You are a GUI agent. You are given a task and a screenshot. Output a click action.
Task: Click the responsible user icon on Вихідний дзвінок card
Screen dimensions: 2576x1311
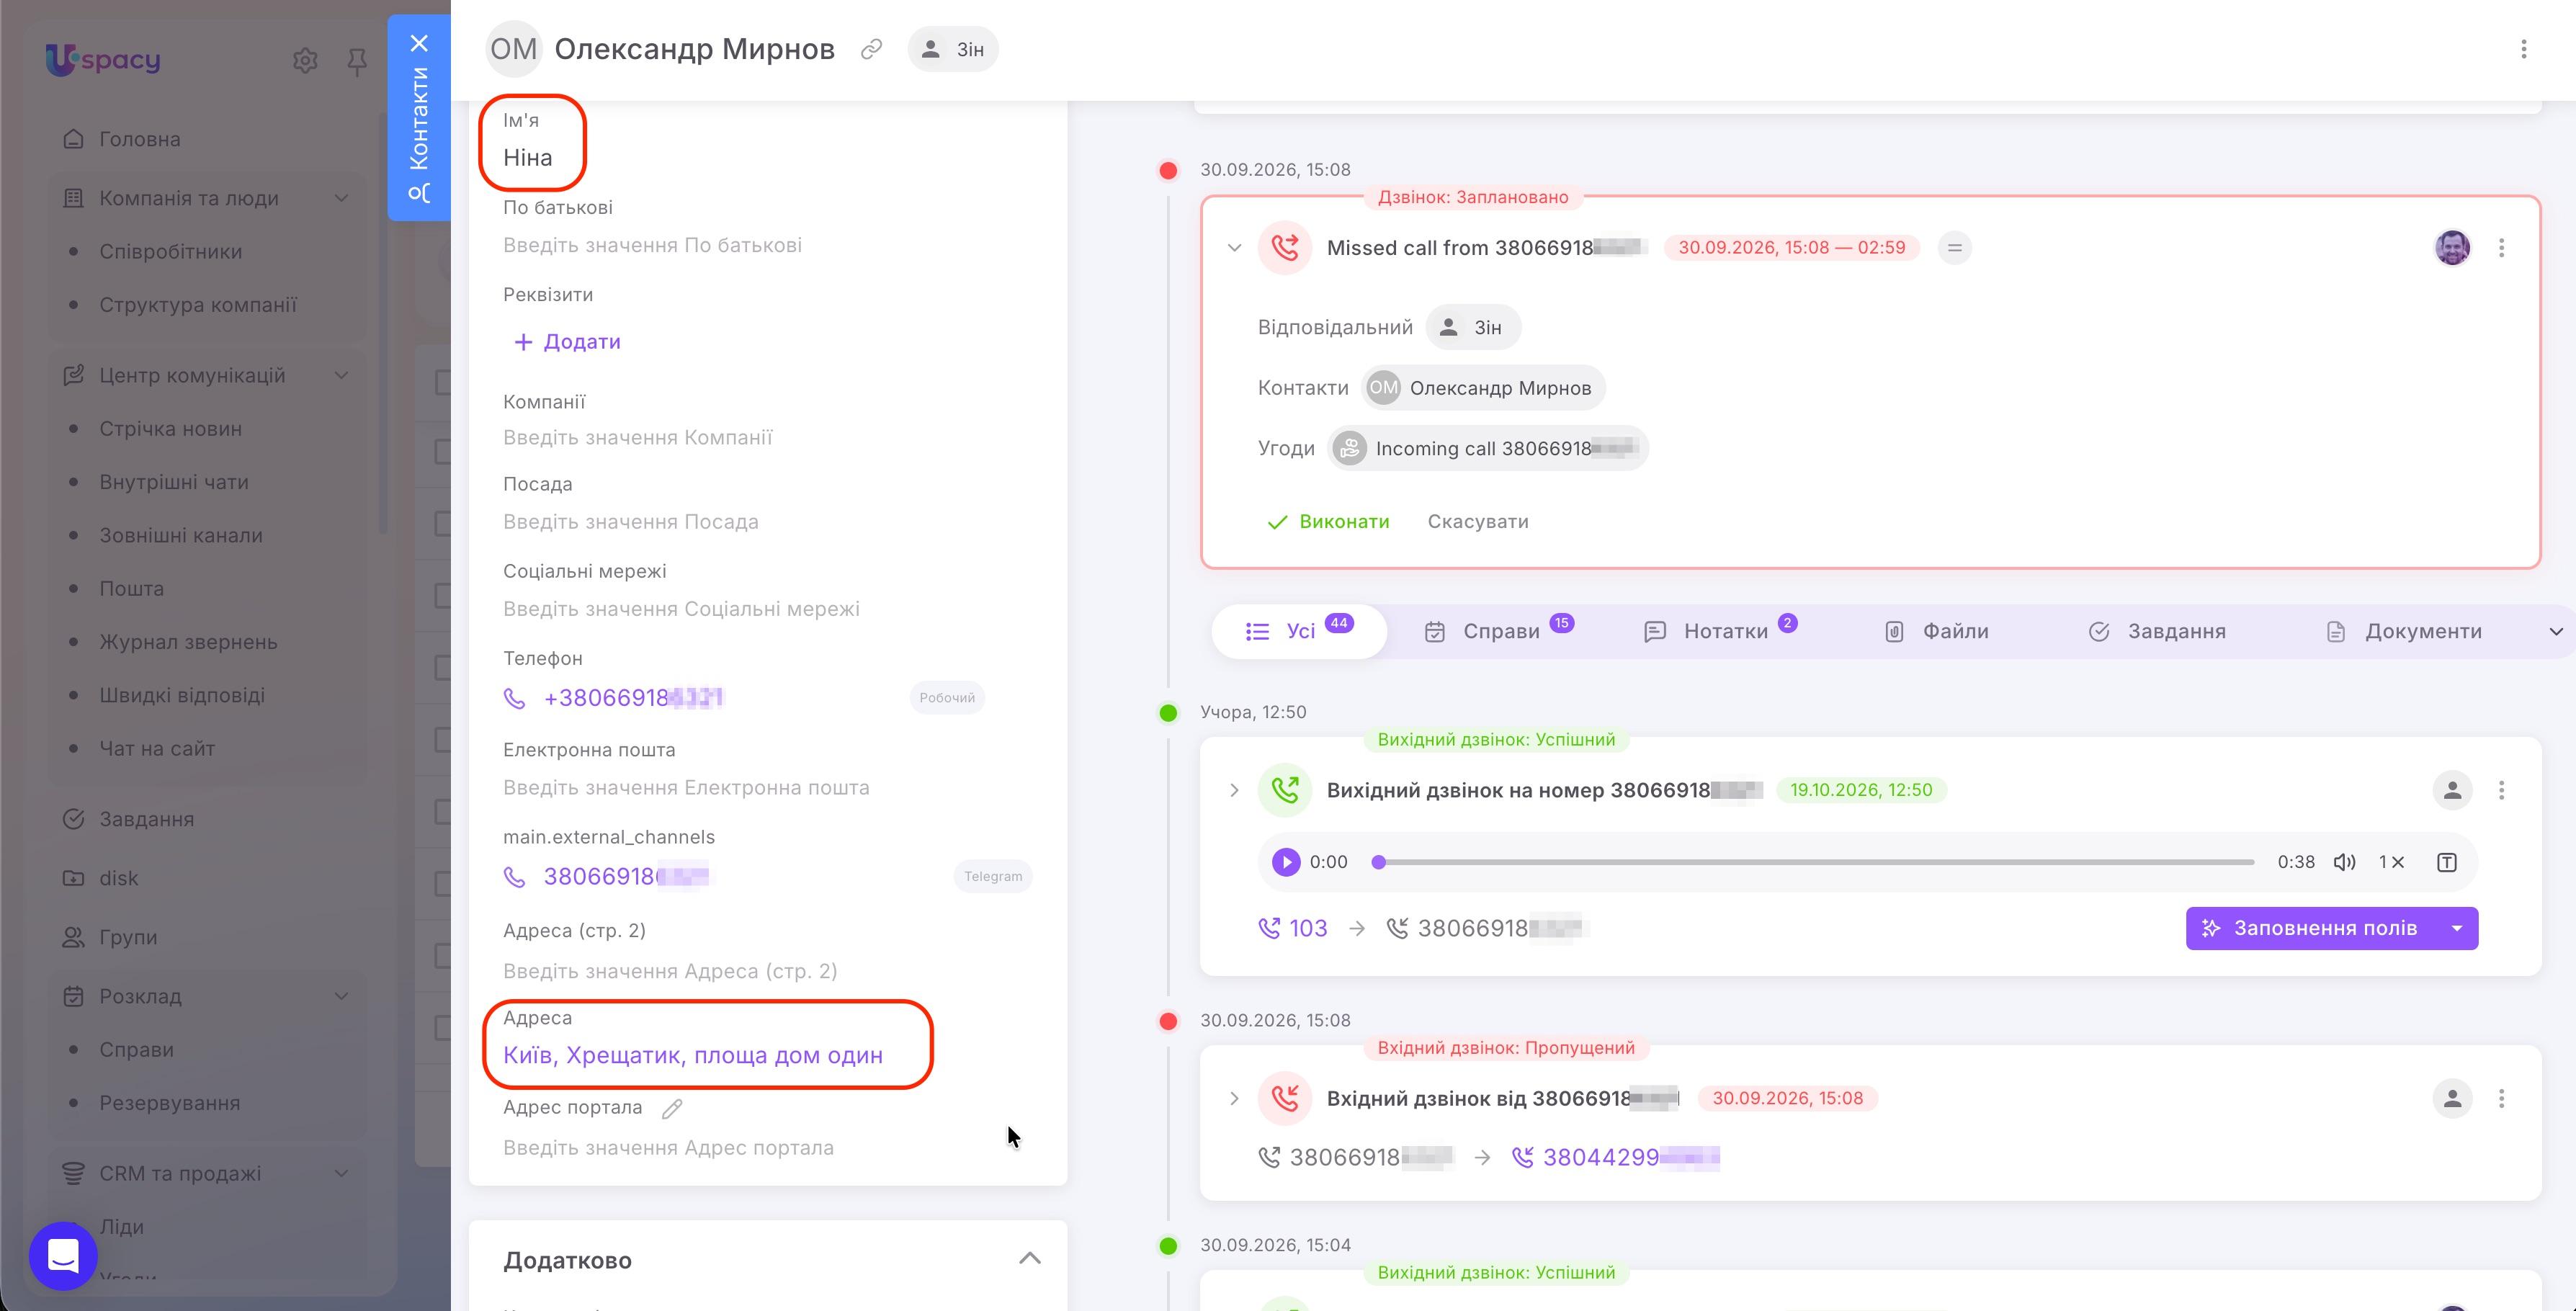[2452, 790]
